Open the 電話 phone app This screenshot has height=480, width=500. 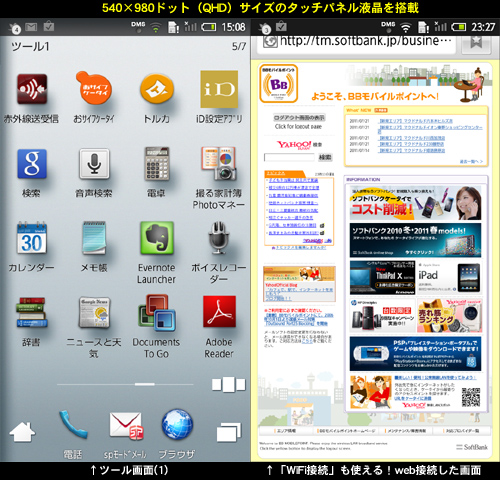73,425
